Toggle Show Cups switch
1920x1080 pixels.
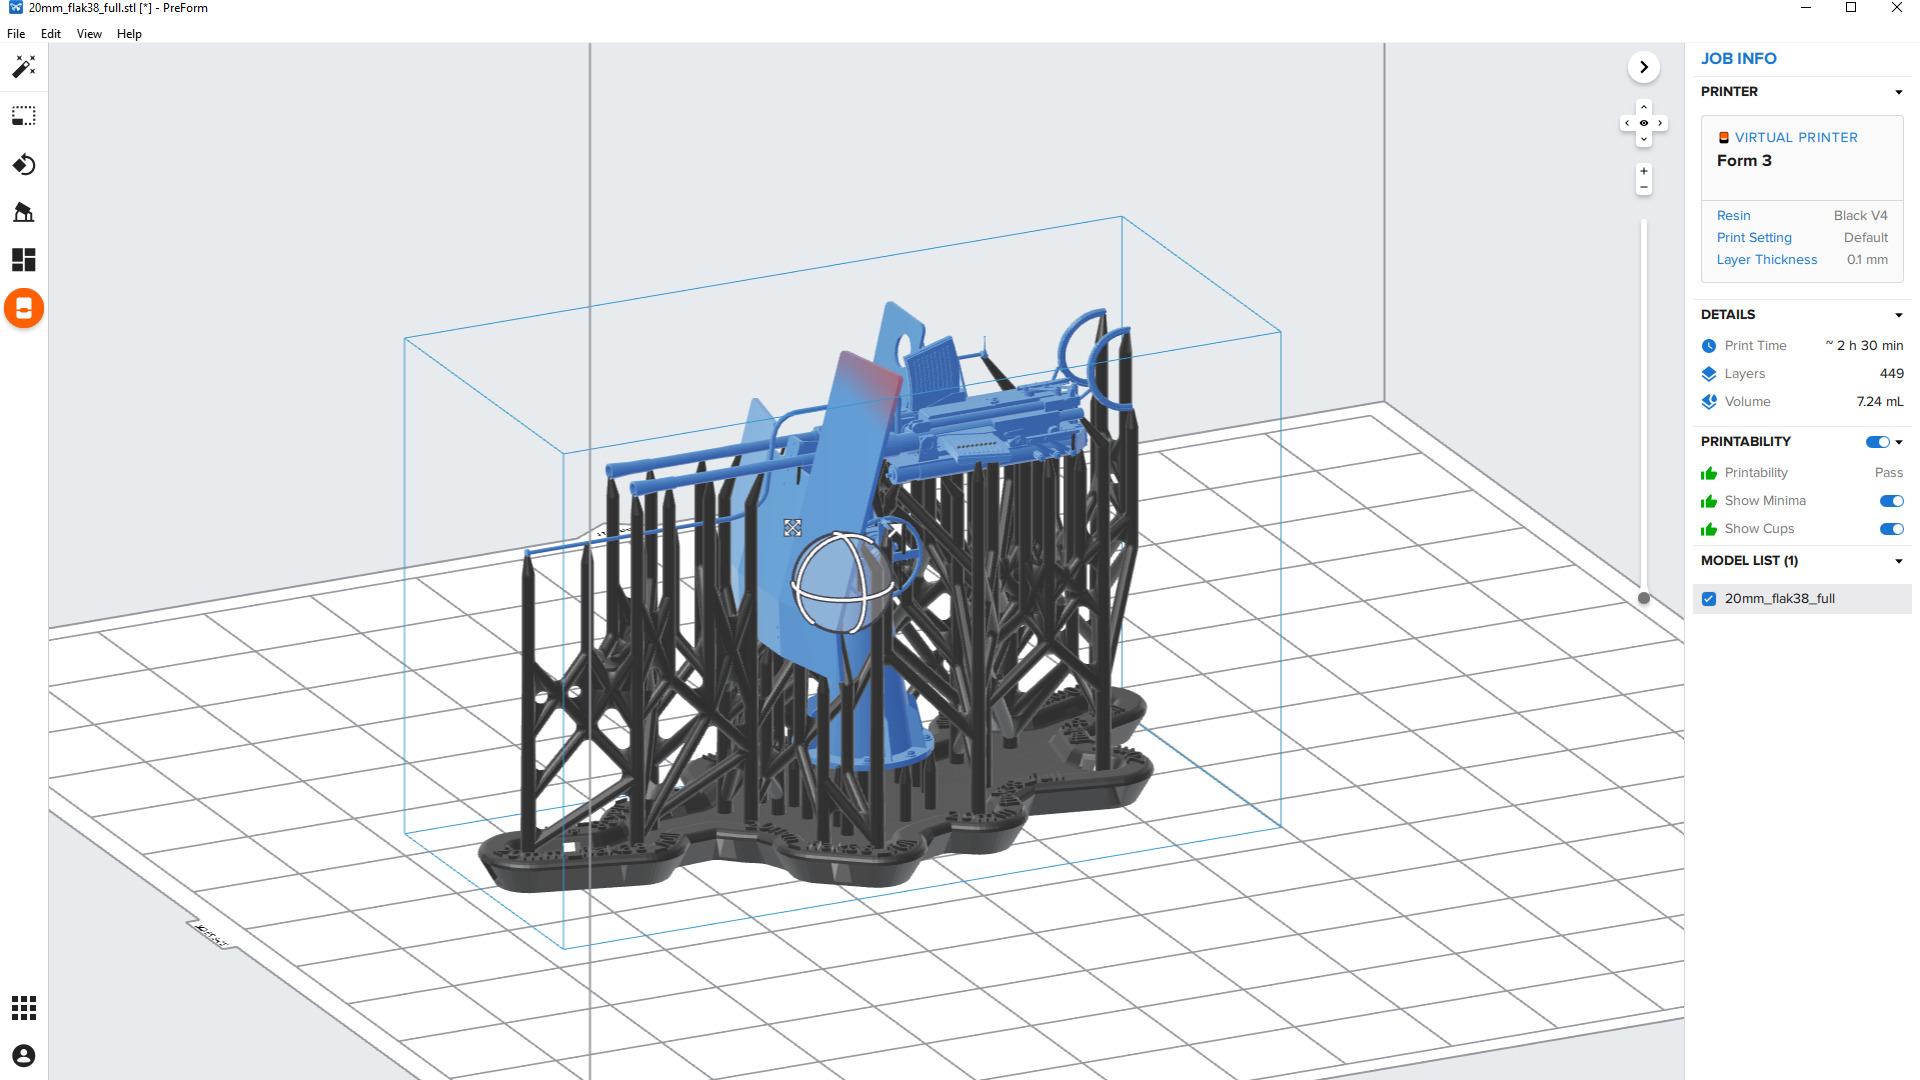click(x=1891, y=529)
